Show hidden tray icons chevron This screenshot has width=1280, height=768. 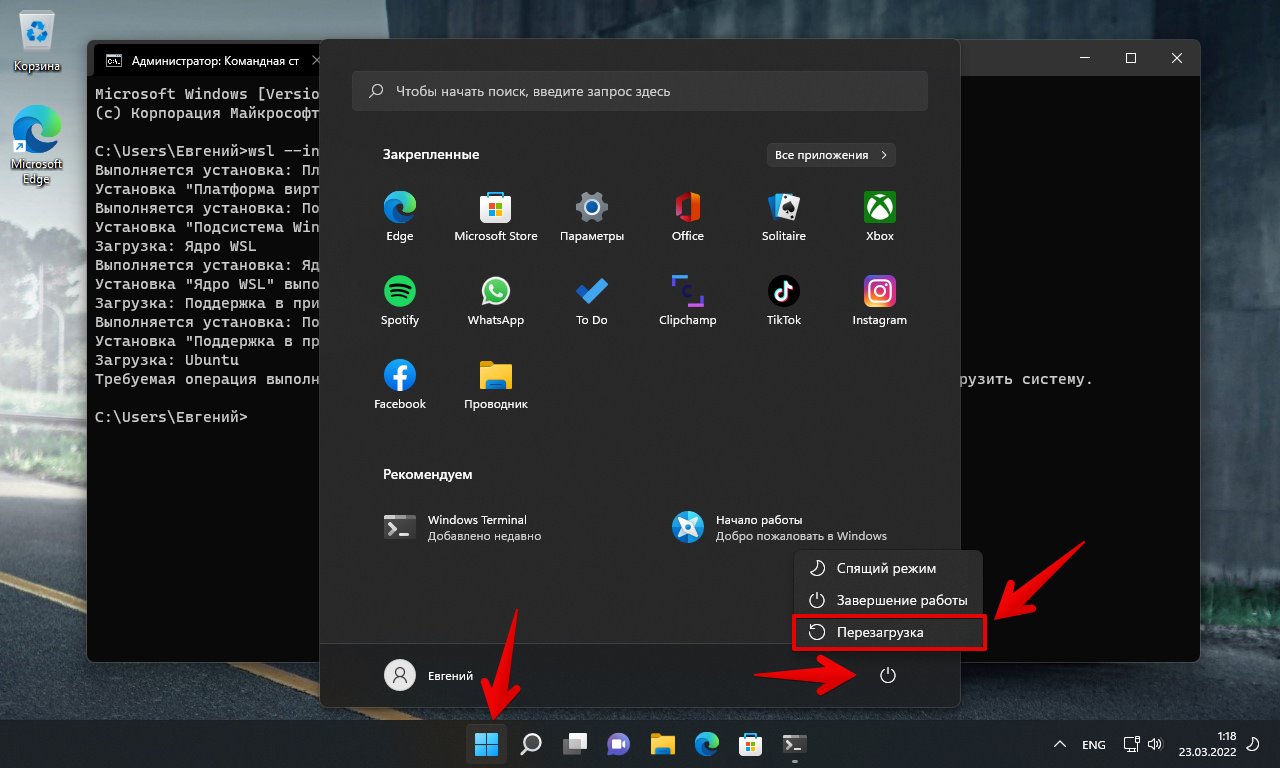[1060, 745]
